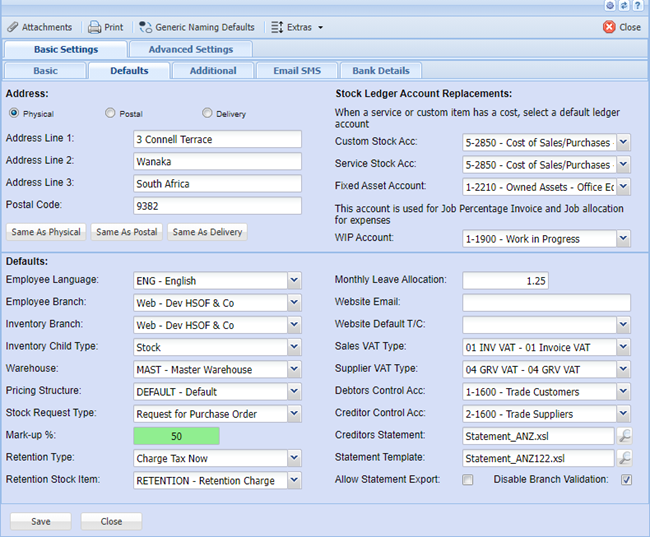
Task: Open Generic Naming Defaults
Action: 197,27
